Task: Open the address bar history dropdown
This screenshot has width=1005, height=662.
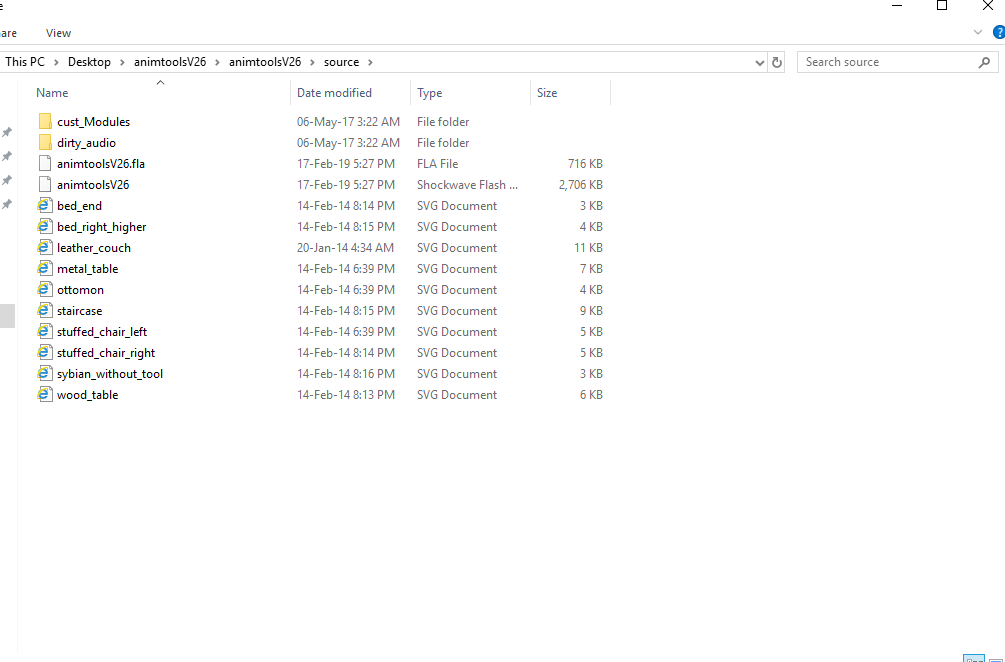Action: tap(759, 62)
